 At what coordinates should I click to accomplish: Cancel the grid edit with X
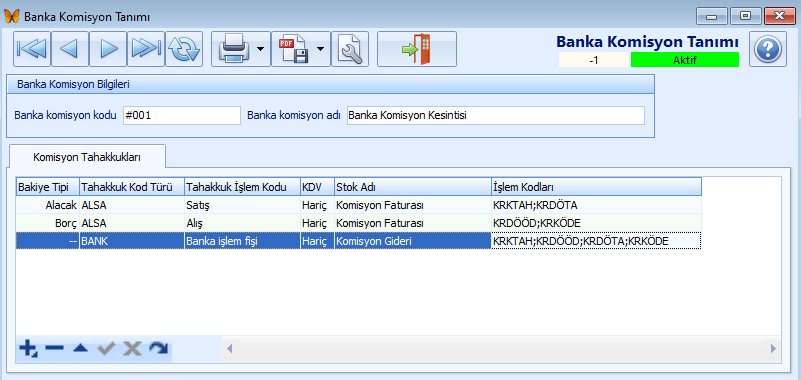132,348
